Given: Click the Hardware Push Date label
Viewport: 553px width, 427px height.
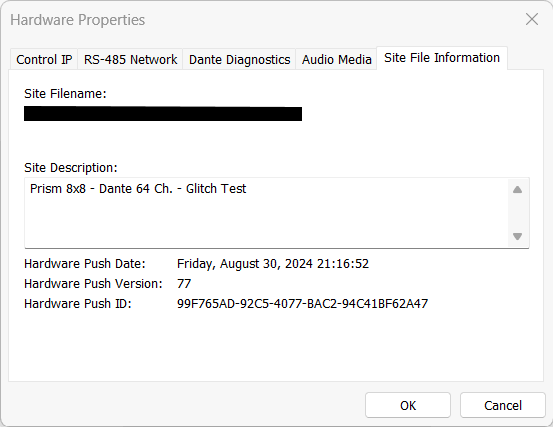Looking at the screenshot, I should click(85, 264).
